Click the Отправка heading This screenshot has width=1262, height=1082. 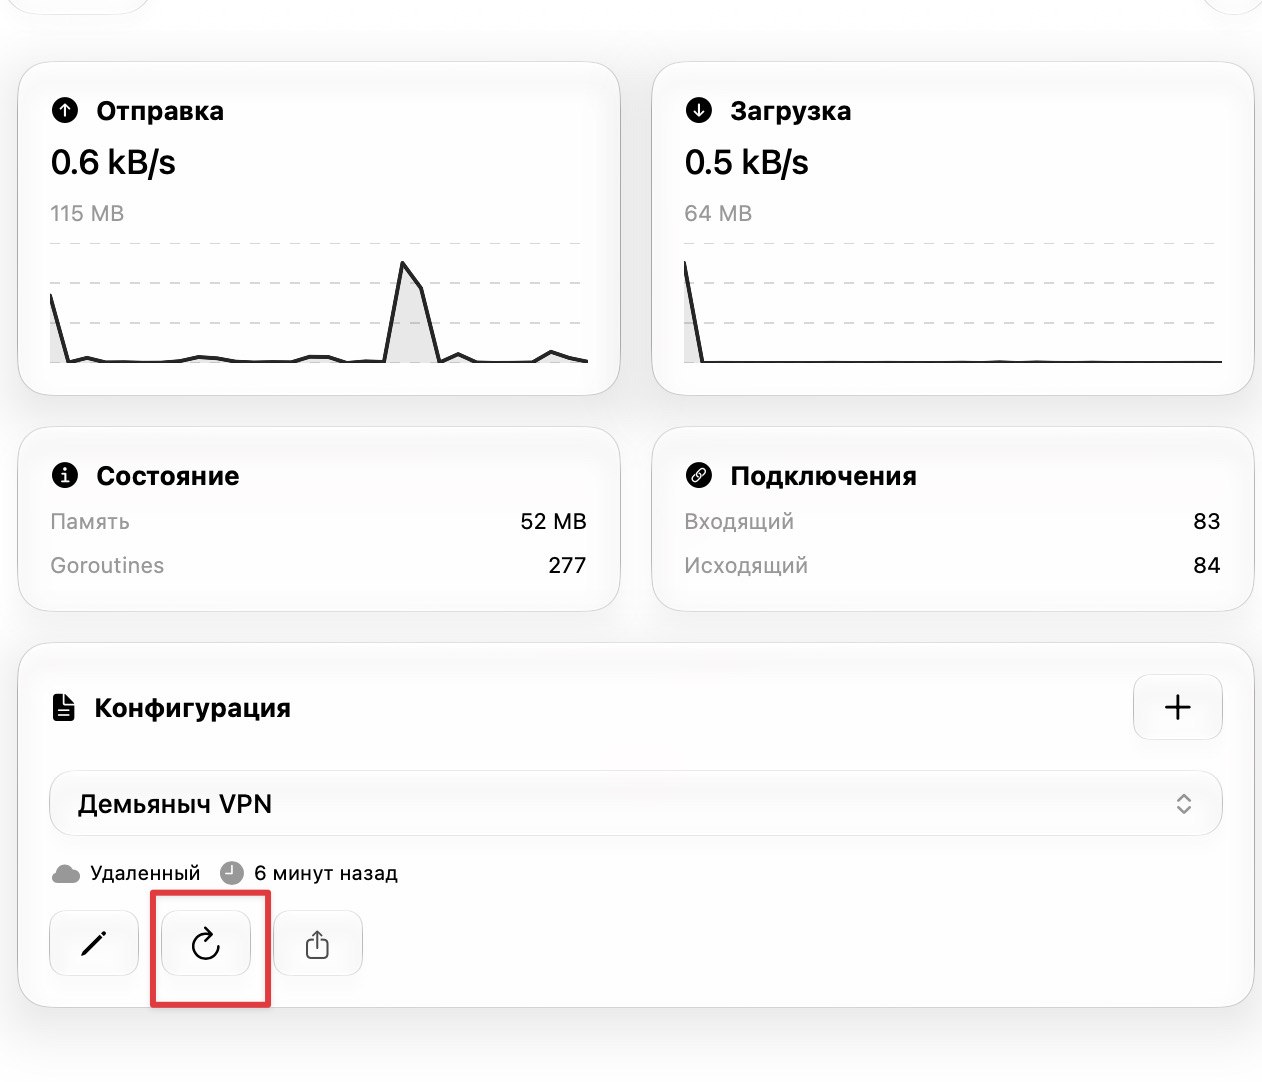pos(160,111)
